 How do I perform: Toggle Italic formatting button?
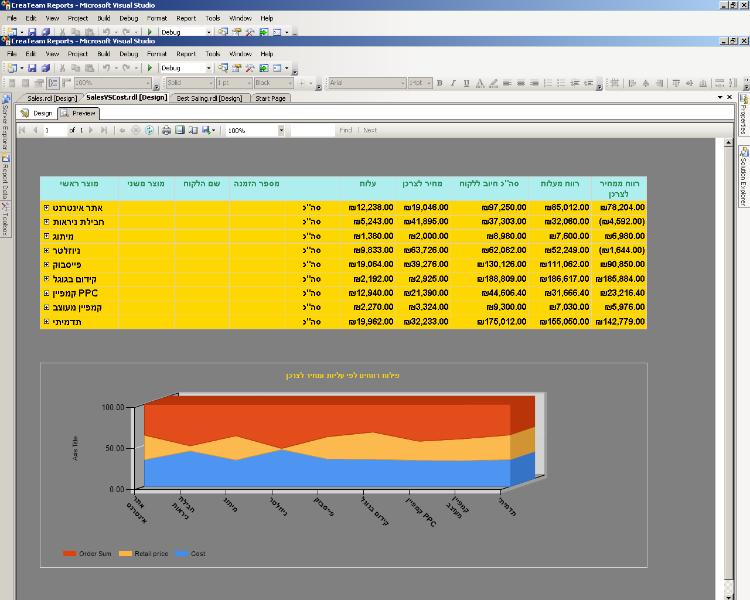point(453,83)
